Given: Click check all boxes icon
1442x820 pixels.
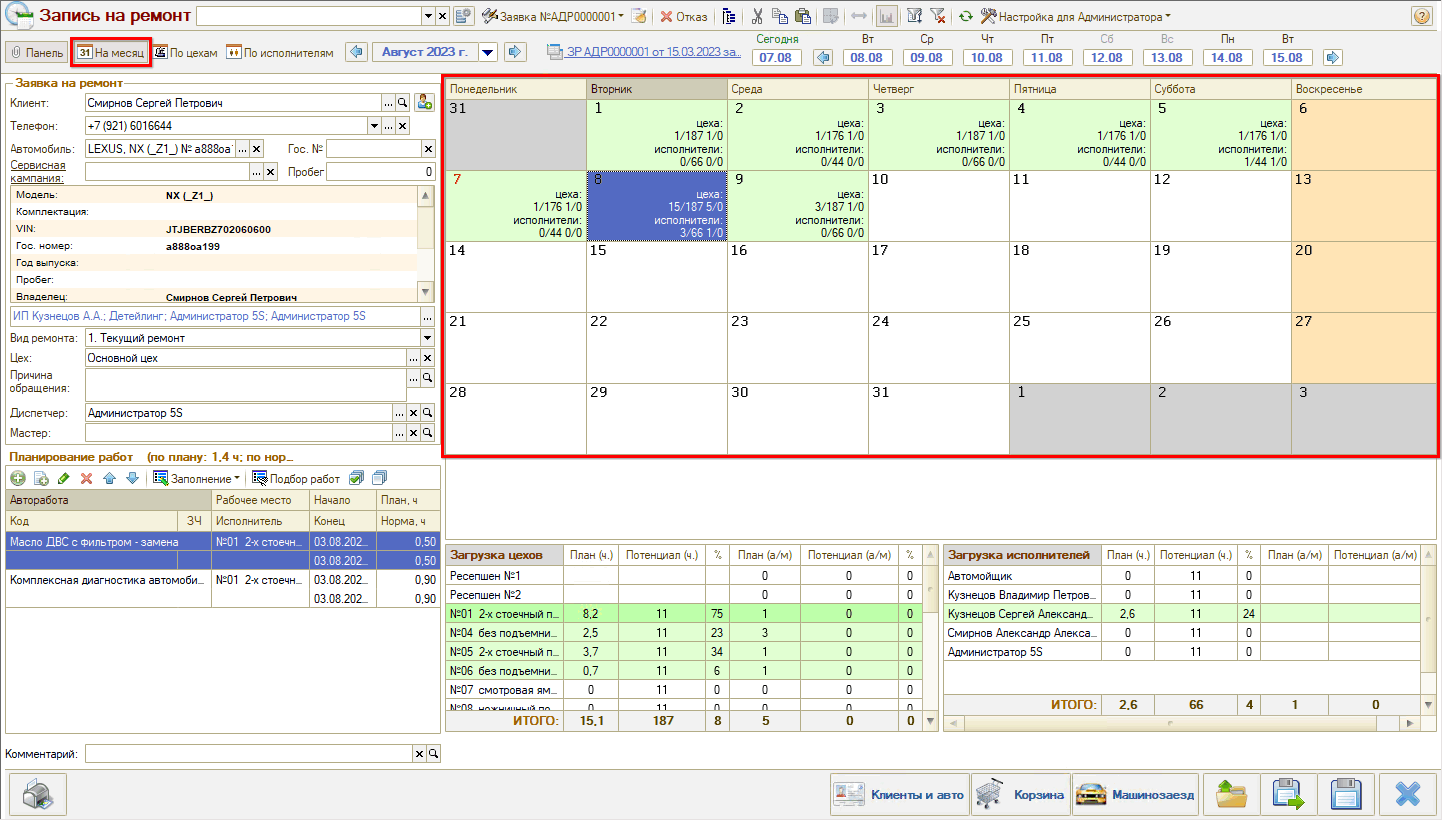Looking at the screenshot, I should tap(357, 479).
